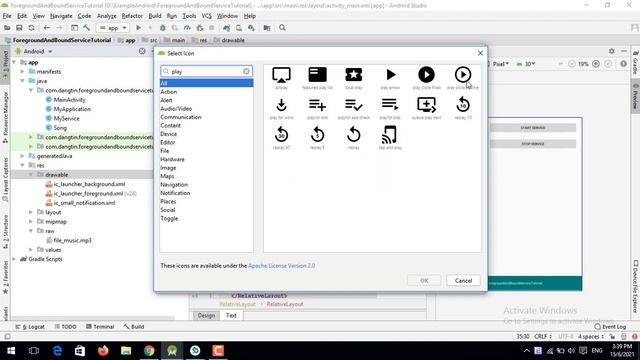Open the Logcat tool window

tap(30, 327)
